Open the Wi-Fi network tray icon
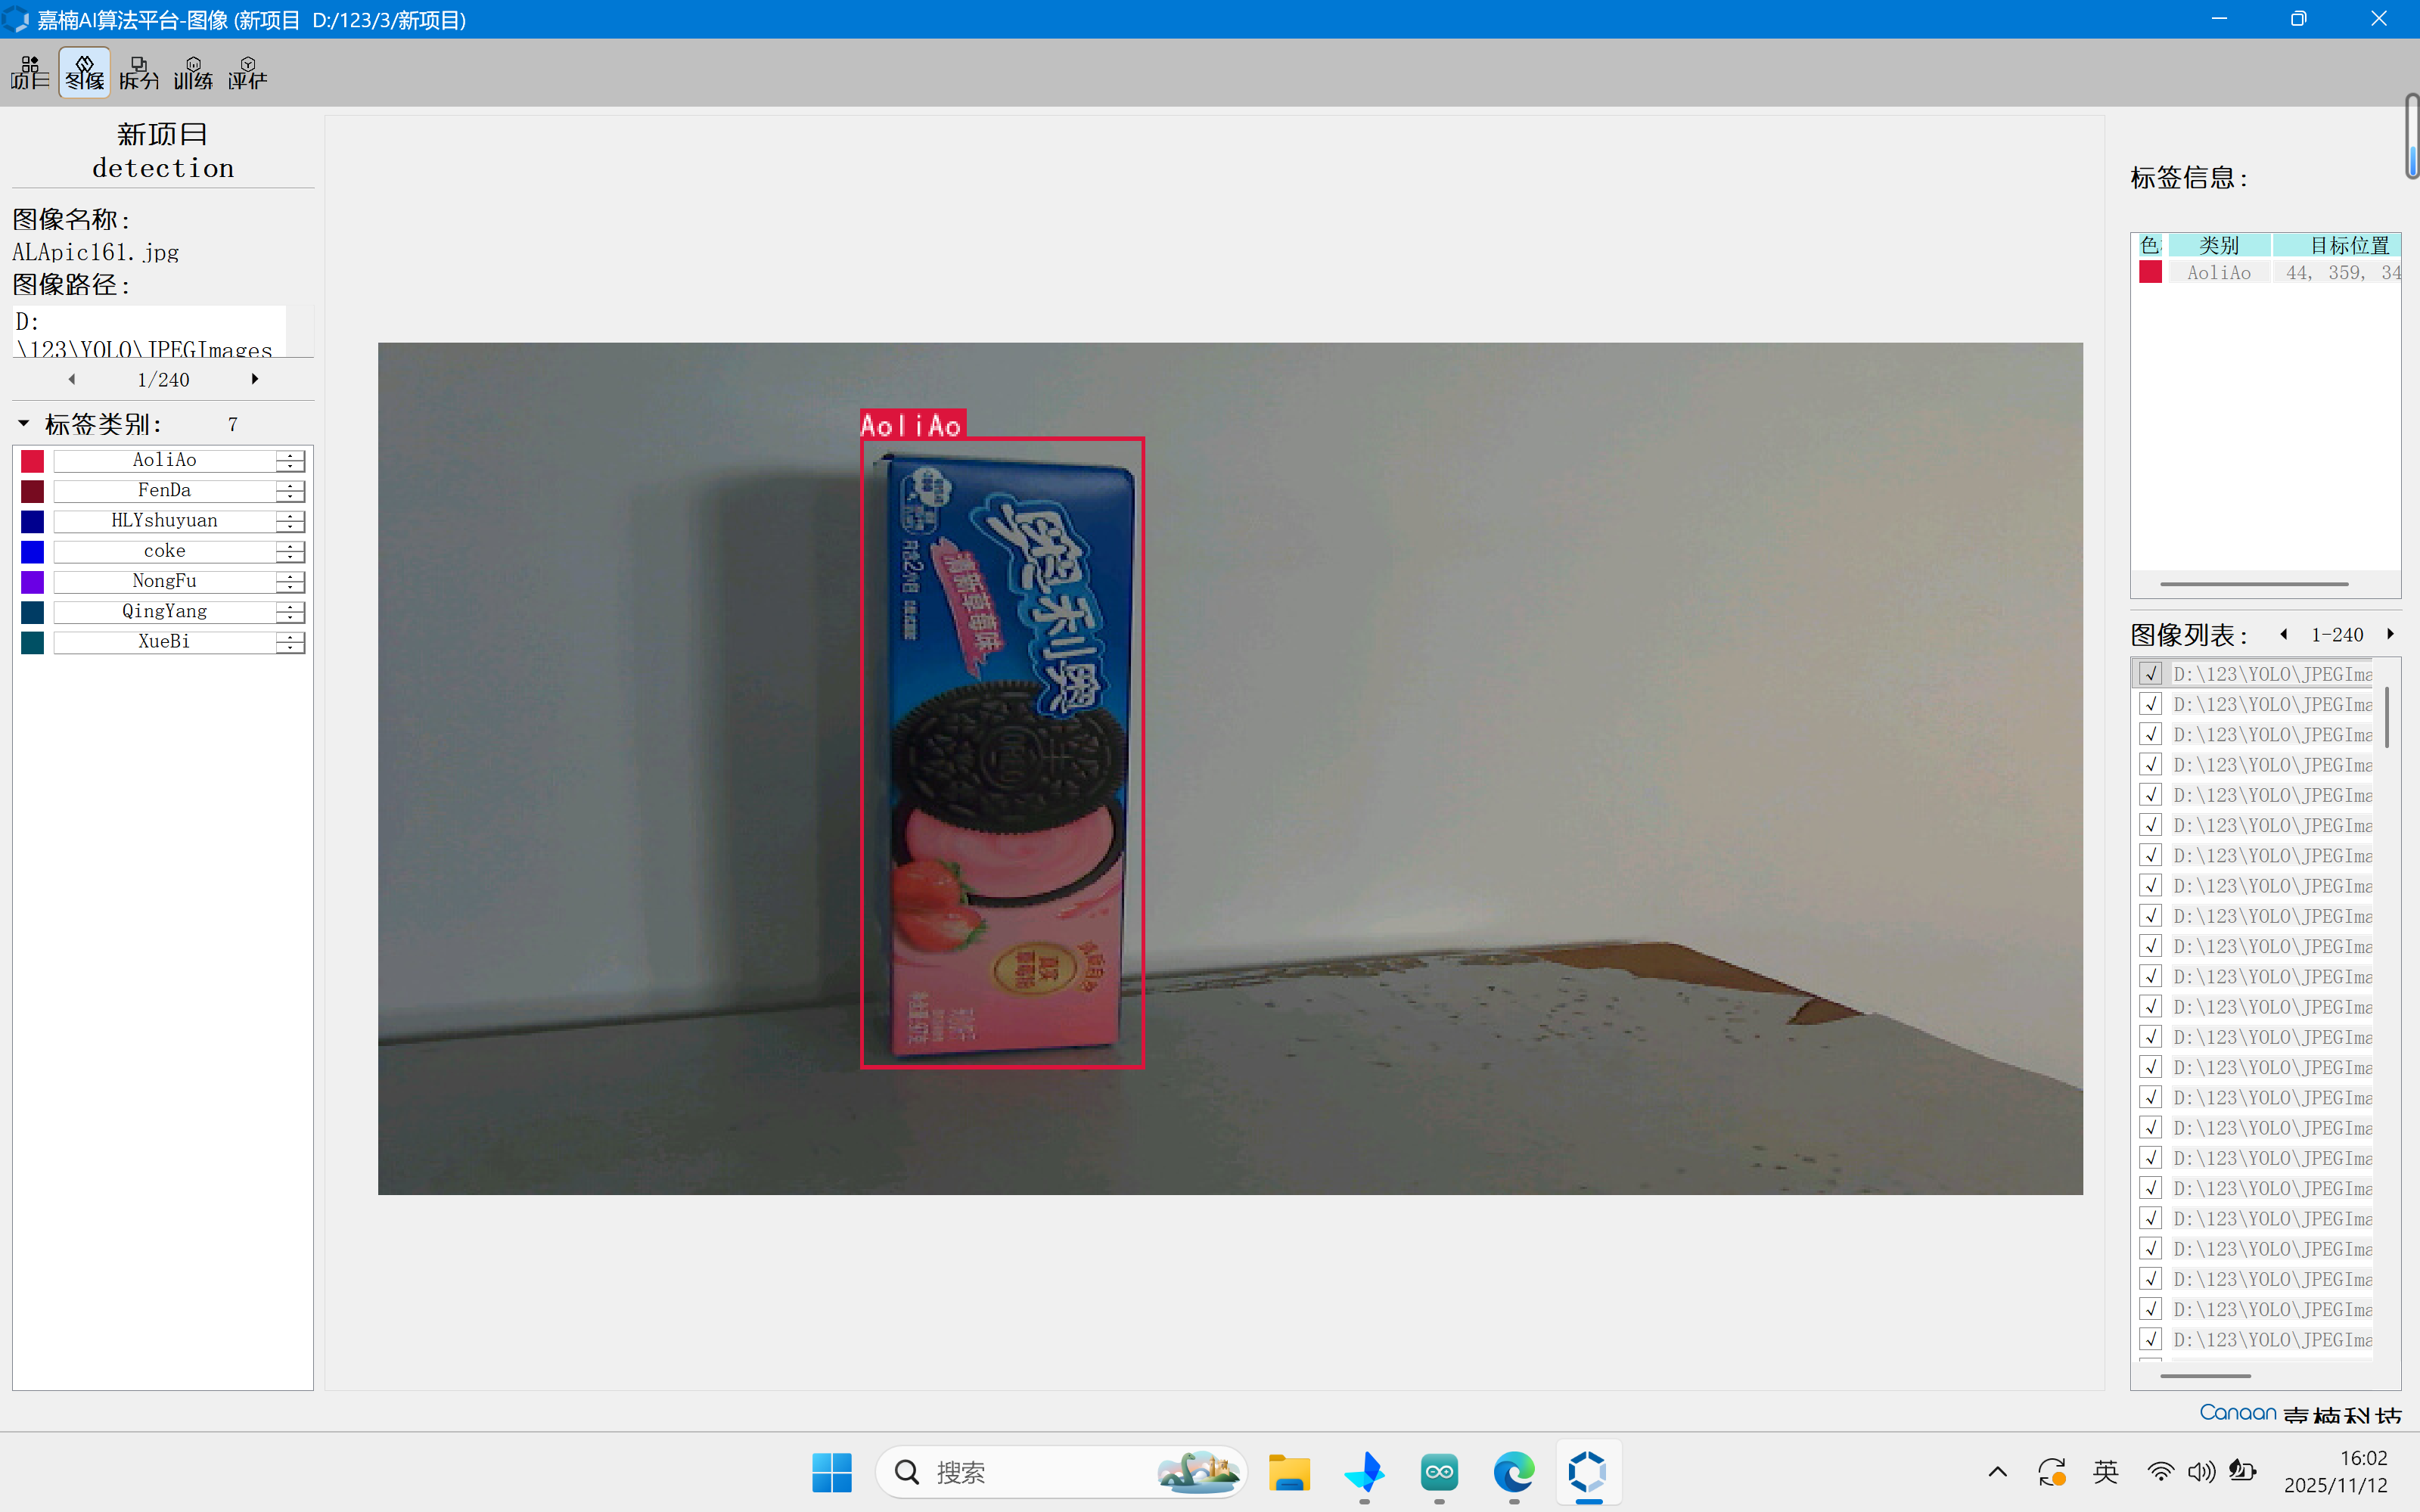Image resolution: width=2420 pixels, height=1512 pixels. point(2160,1472)
